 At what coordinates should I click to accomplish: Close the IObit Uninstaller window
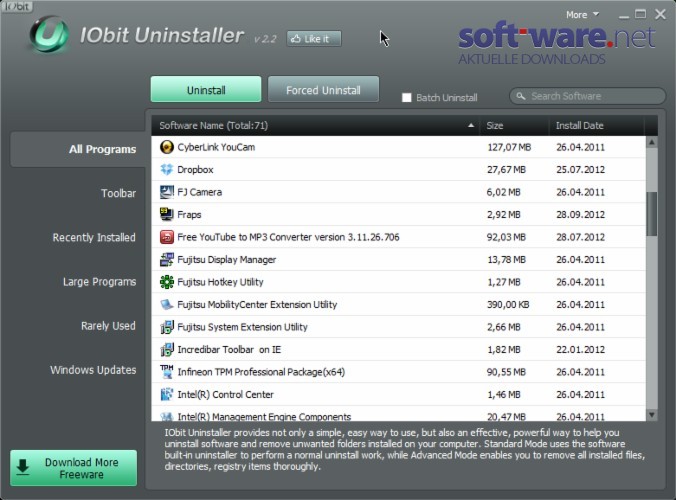click(x=660, y=14)
